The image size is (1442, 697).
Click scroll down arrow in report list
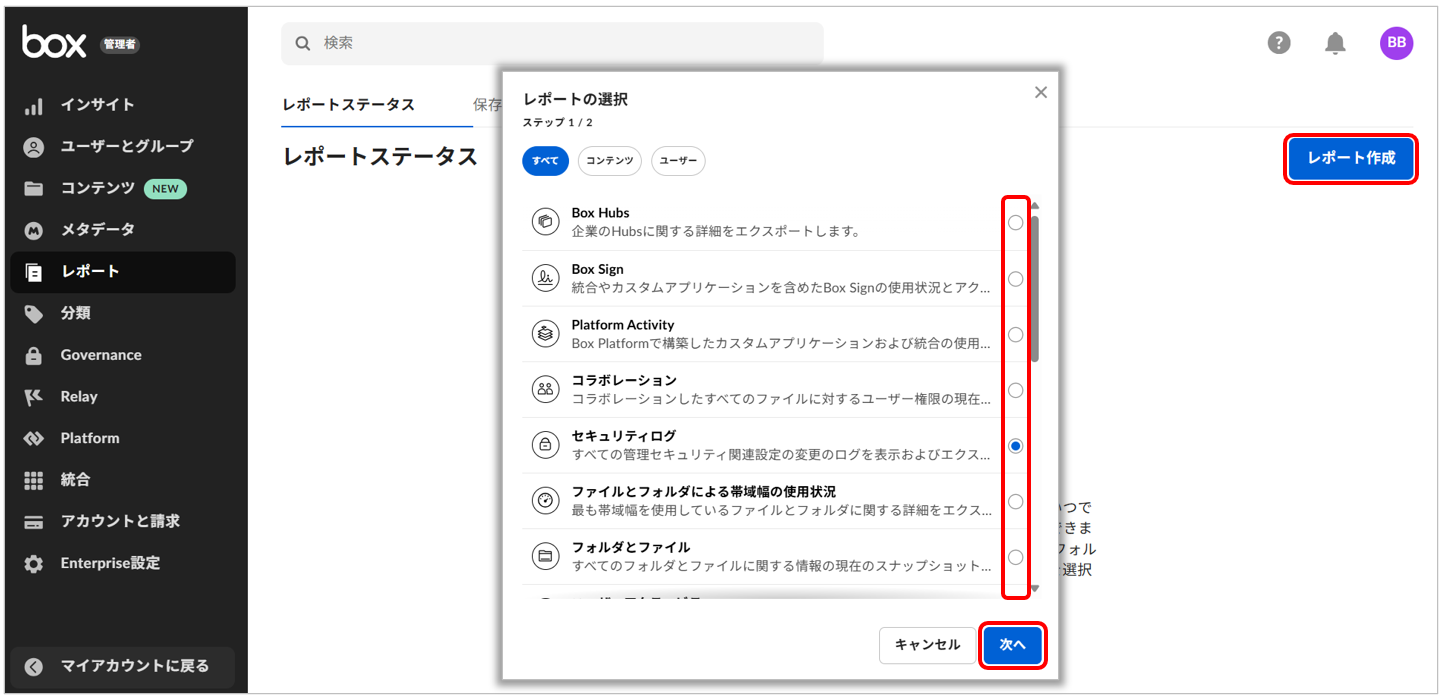[x=1035, y=589]
